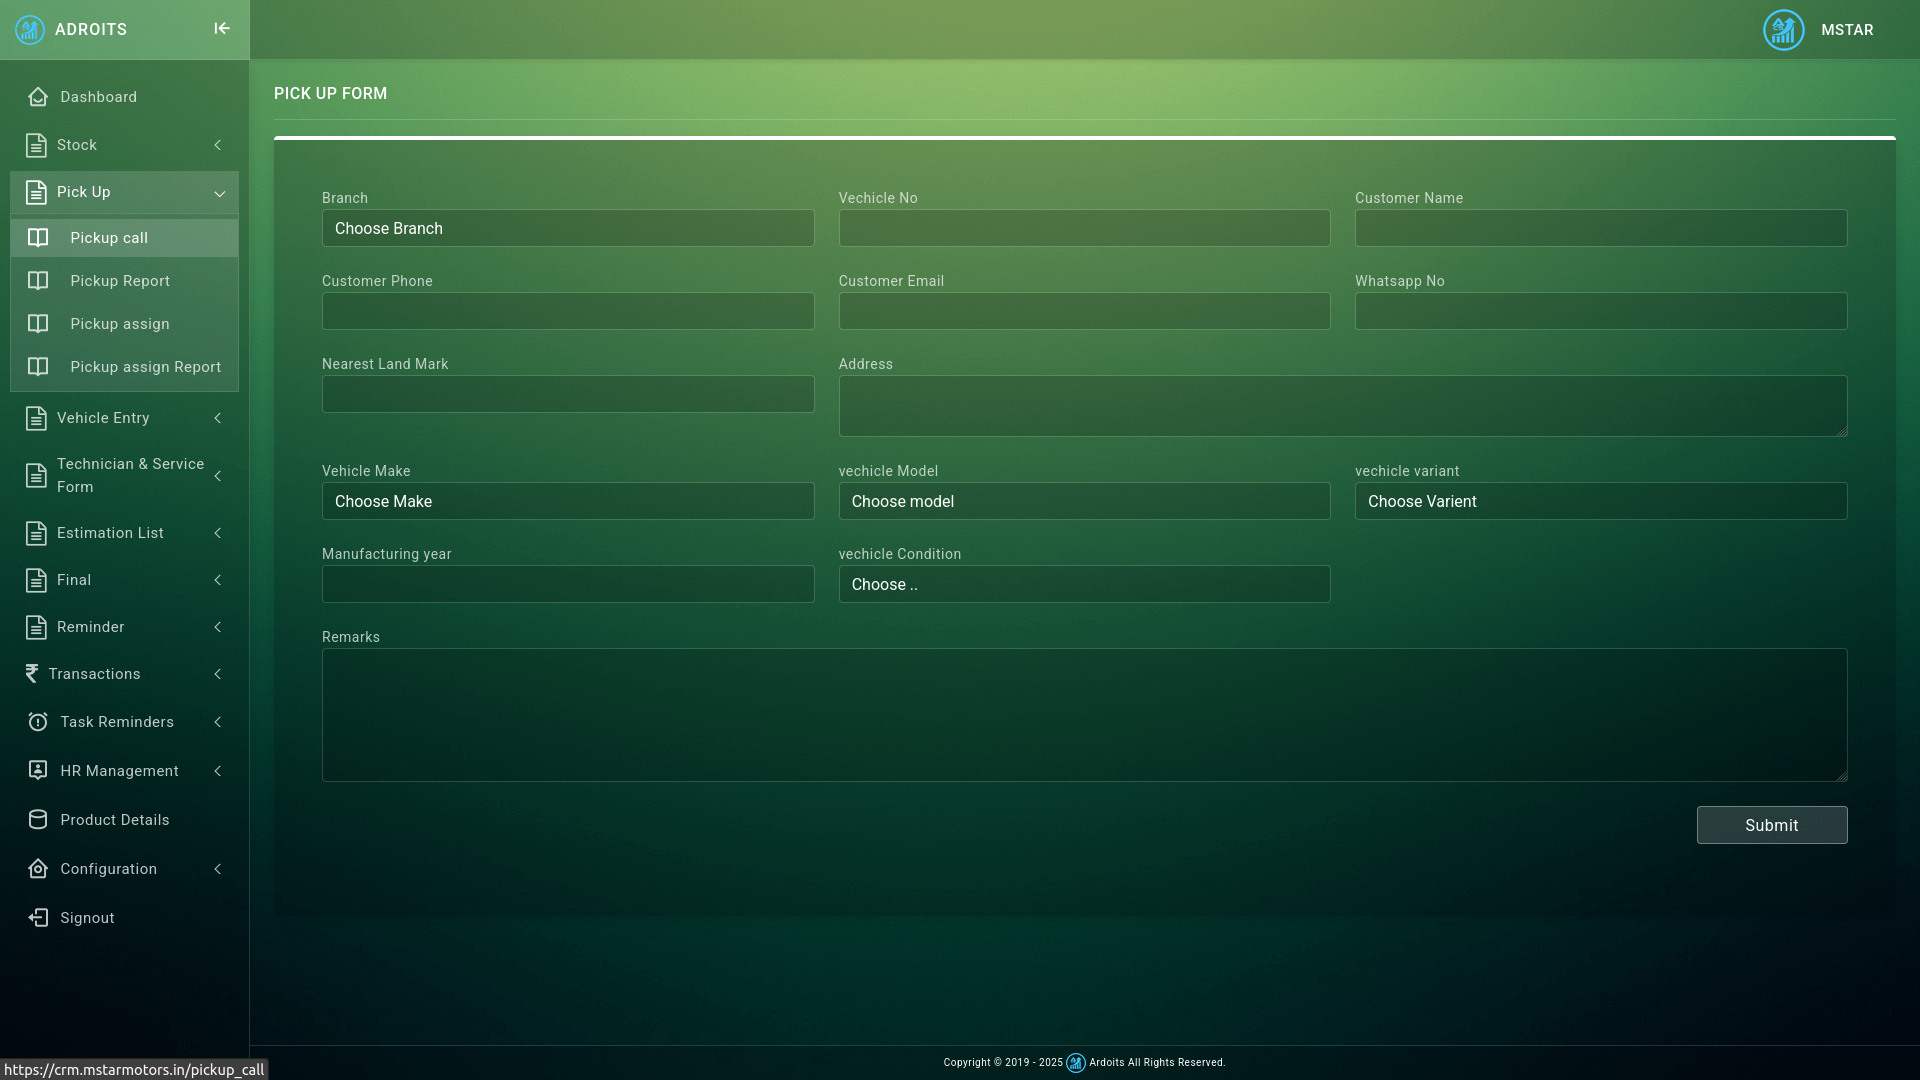Click the Configuration gear-house icon
Viewport: 1920px width, 1080px height.
38,869
